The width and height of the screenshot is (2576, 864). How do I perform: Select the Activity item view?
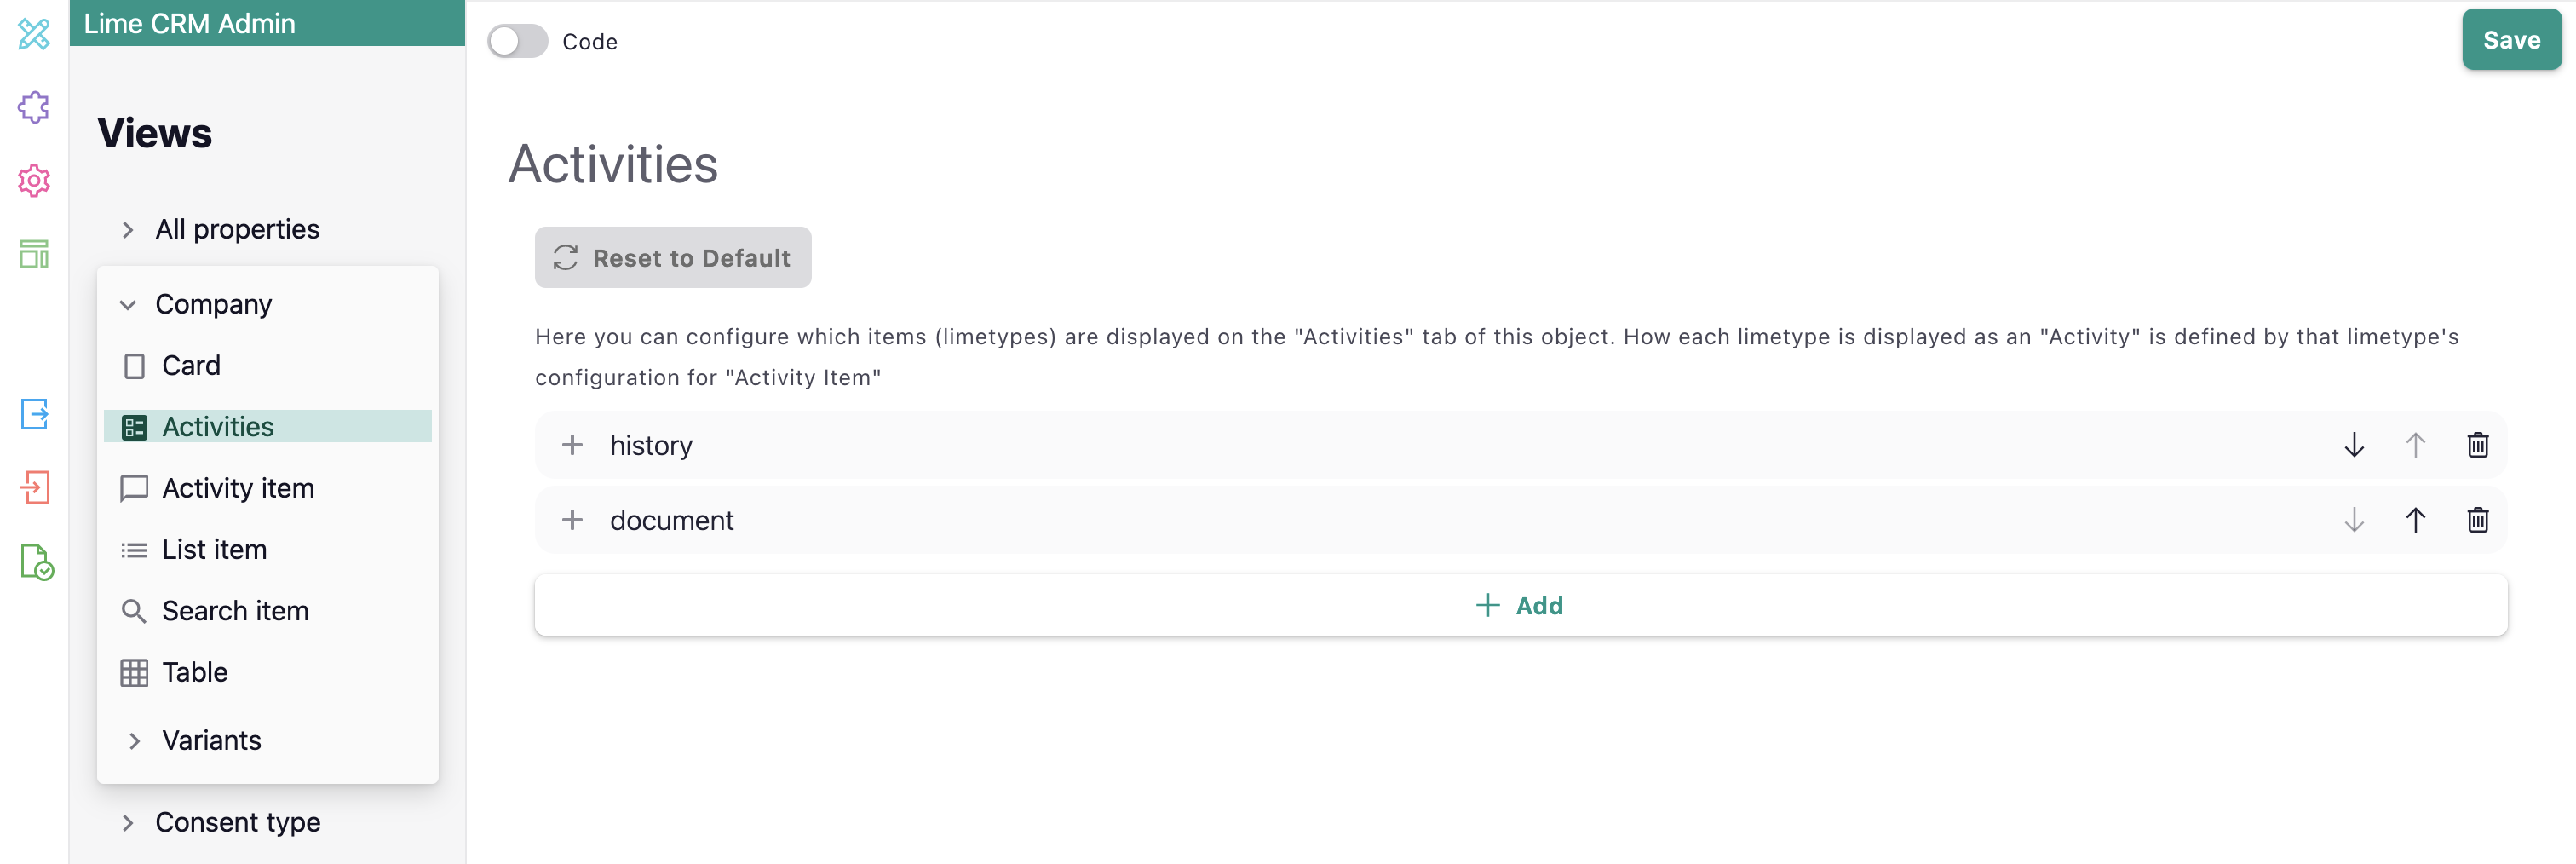(237, 488)
